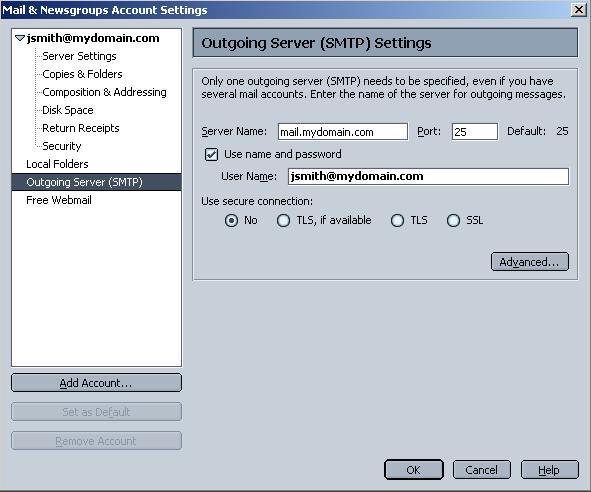The width and height of the screenshot is (591, 492).
Task: Click the Port number field
Action: 475,132
